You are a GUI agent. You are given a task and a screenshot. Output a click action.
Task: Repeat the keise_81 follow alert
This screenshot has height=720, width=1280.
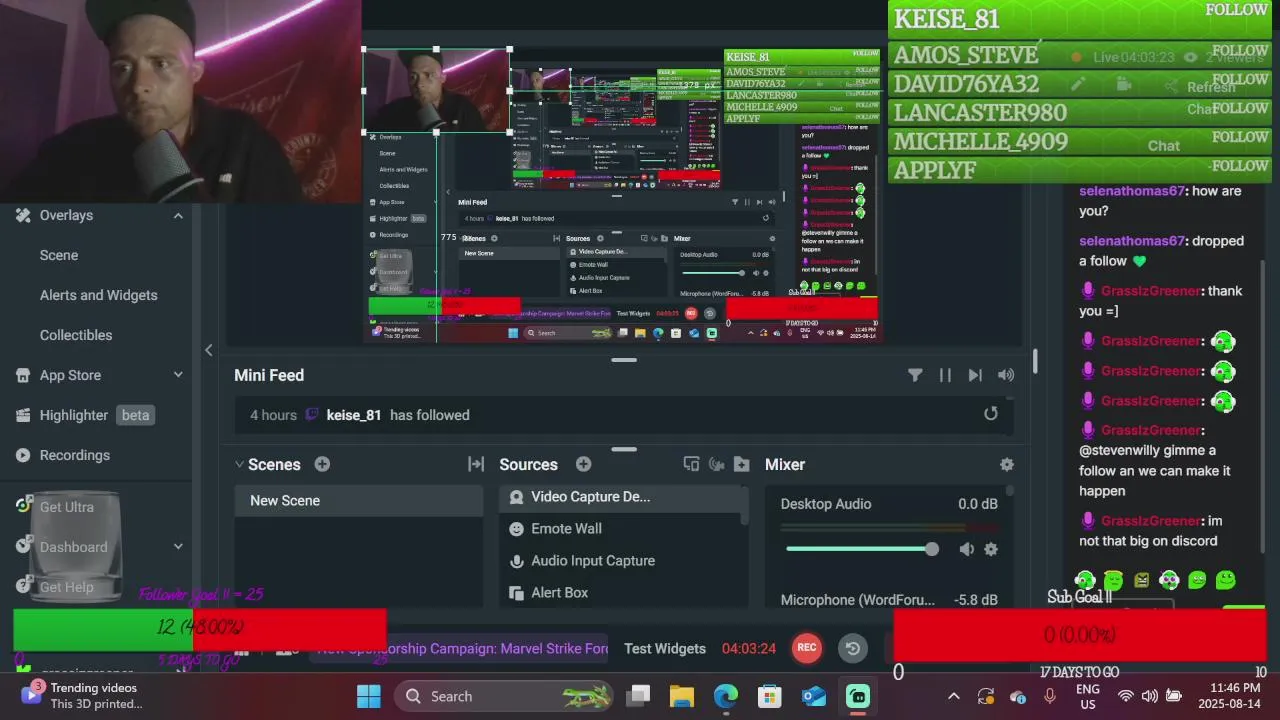click(x=991, y=414)
